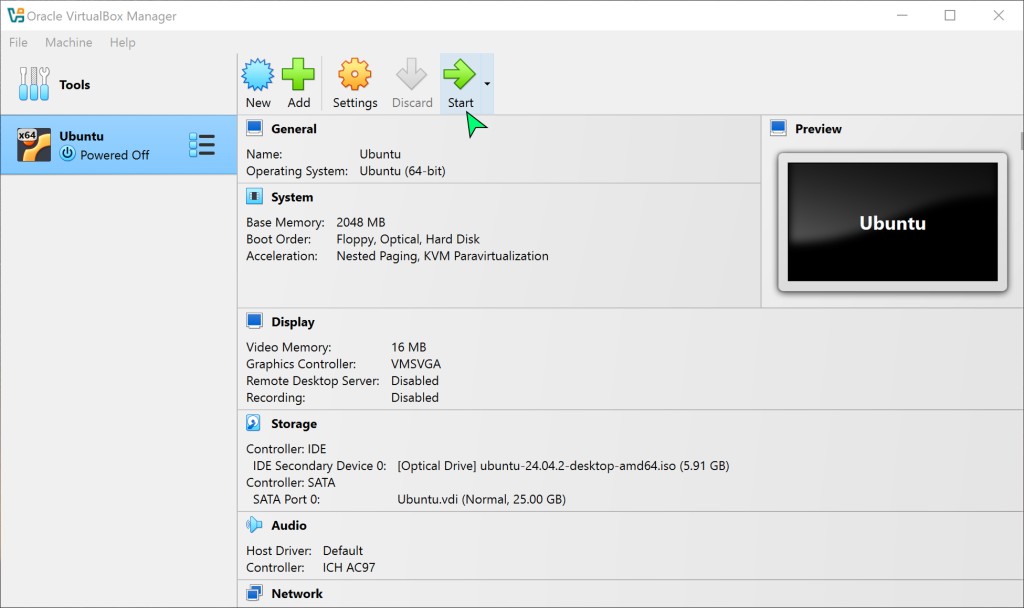The image size is (1024, 608).
Task: Click the Tools wrench icon in sidebar
Action: point(34,85)
